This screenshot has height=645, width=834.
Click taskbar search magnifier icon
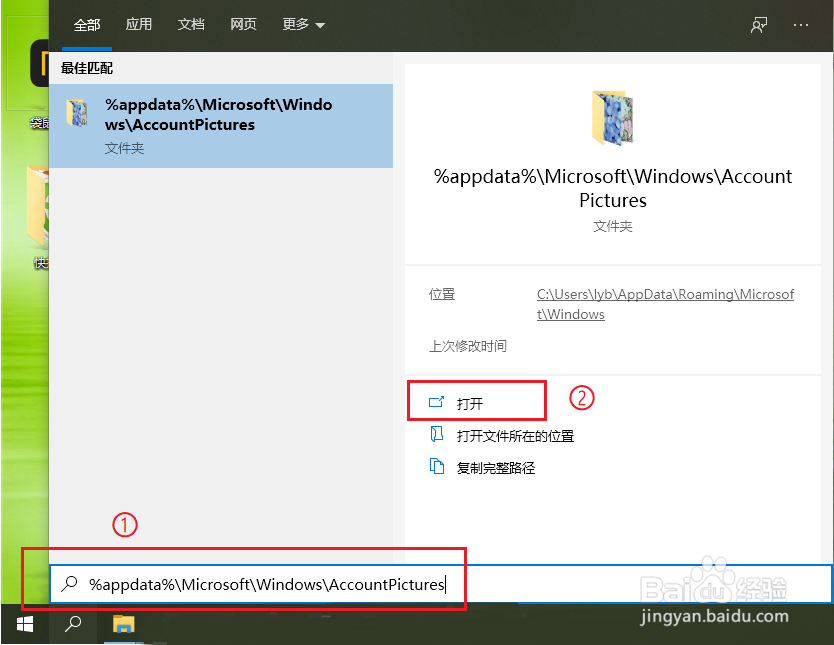(73, 624)
